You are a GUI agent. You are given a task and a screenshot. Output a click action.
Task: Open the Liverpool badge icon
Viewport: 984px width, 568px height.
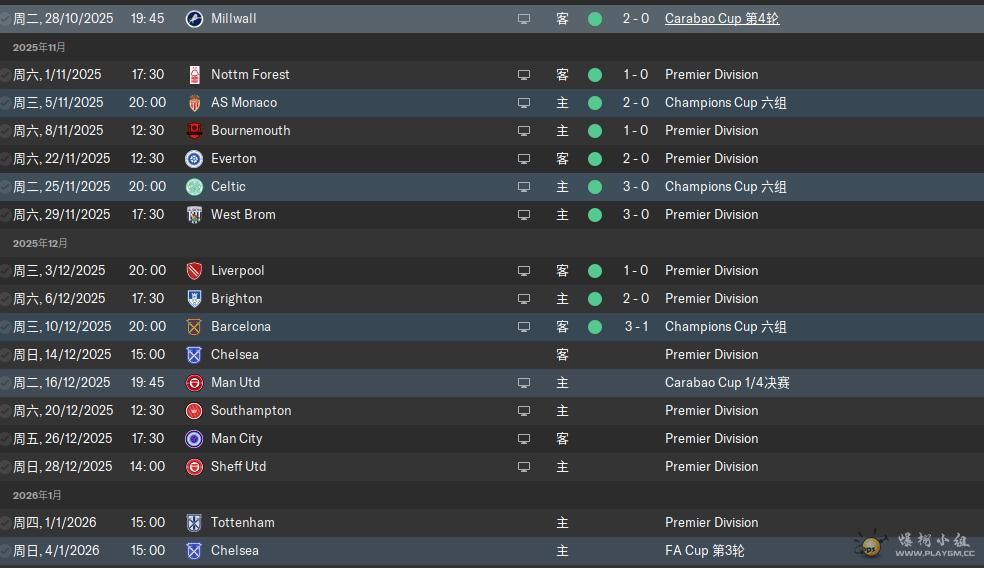pyautogui.click(x=194, y=271)
